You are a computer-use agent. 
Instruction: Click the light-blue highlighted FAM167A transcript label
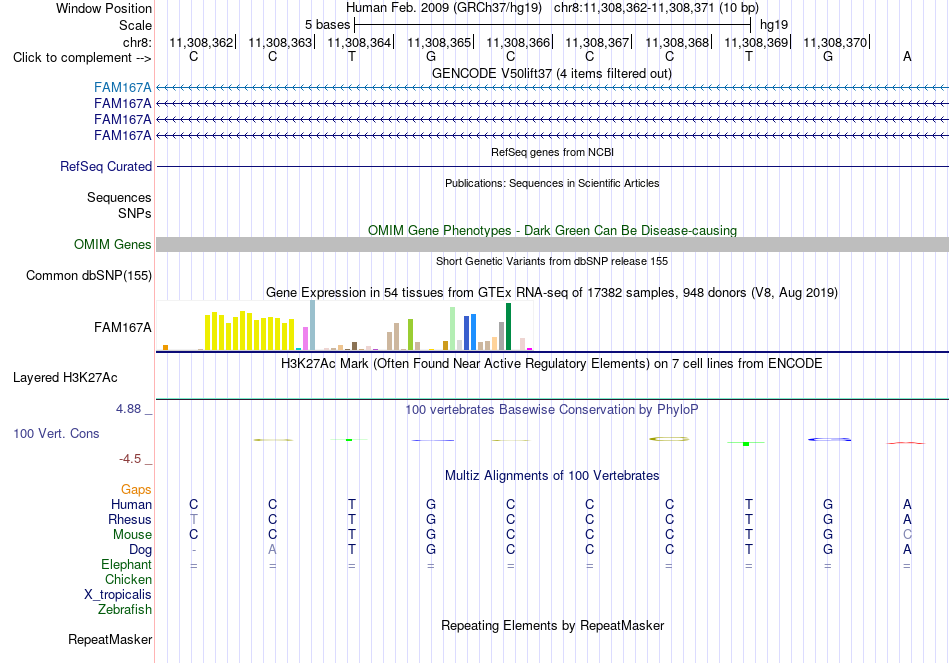click(x=122, y=88)
